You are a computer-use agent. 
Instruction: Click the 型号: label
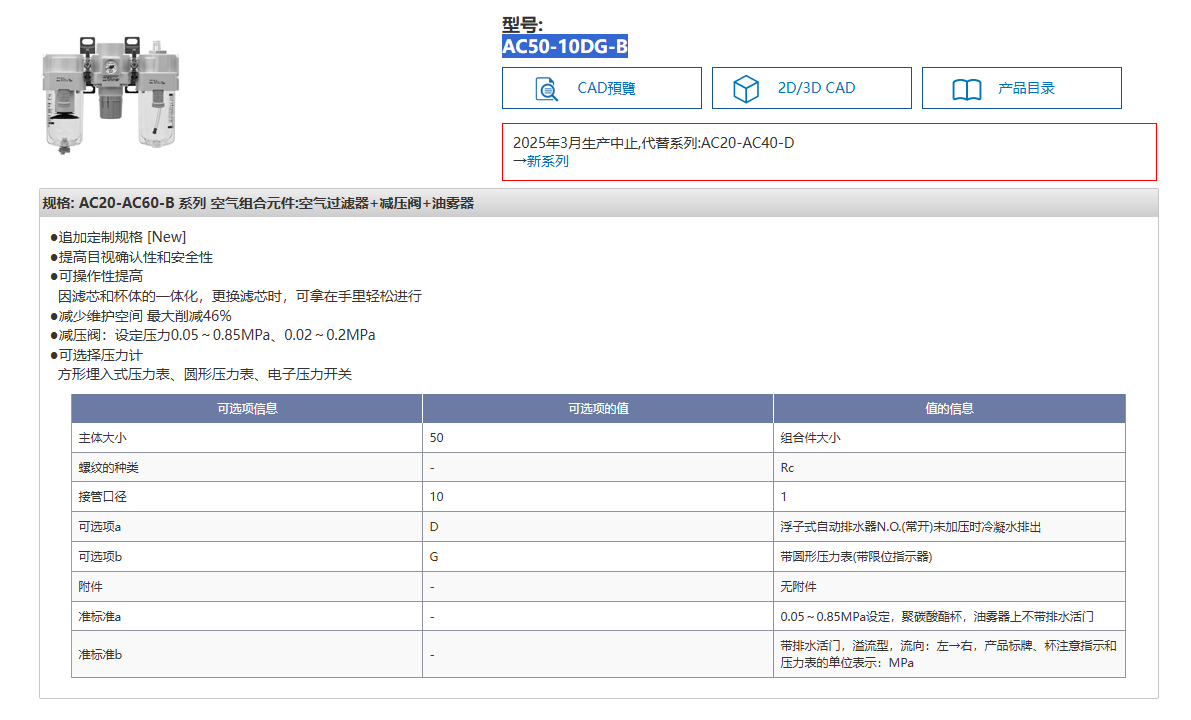coord(523,24)
